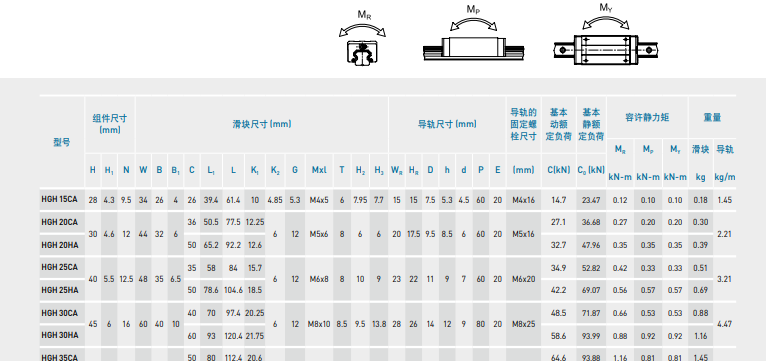
Task: Click the 52.82 static load value
Action: (x=591, y=267)
